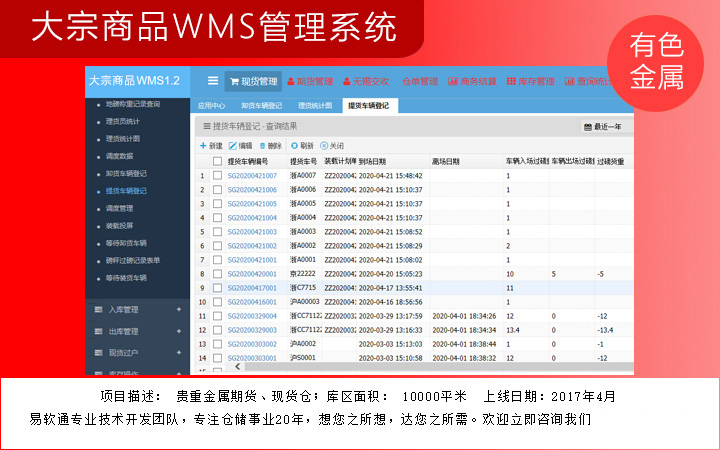The image size is (720, 450).
Task: Click the list icon beside 提货车辆登记-查询结果
Action: pos(207,126)
